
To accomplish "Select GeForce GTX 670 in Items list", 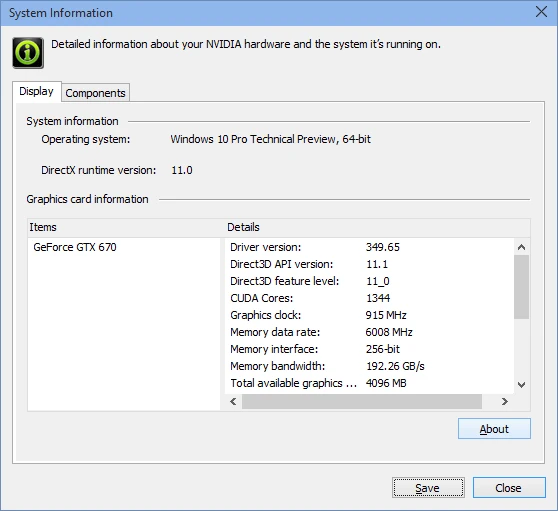I will tap(75, 247).
